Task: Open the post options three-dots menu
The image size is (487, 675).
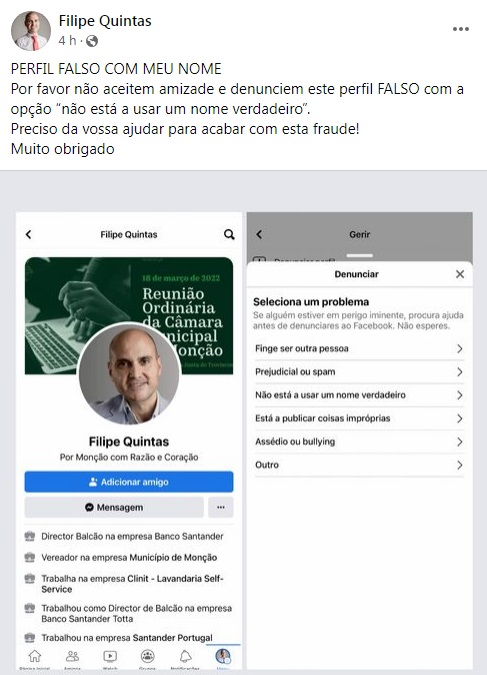Action: tap(460, 29)
